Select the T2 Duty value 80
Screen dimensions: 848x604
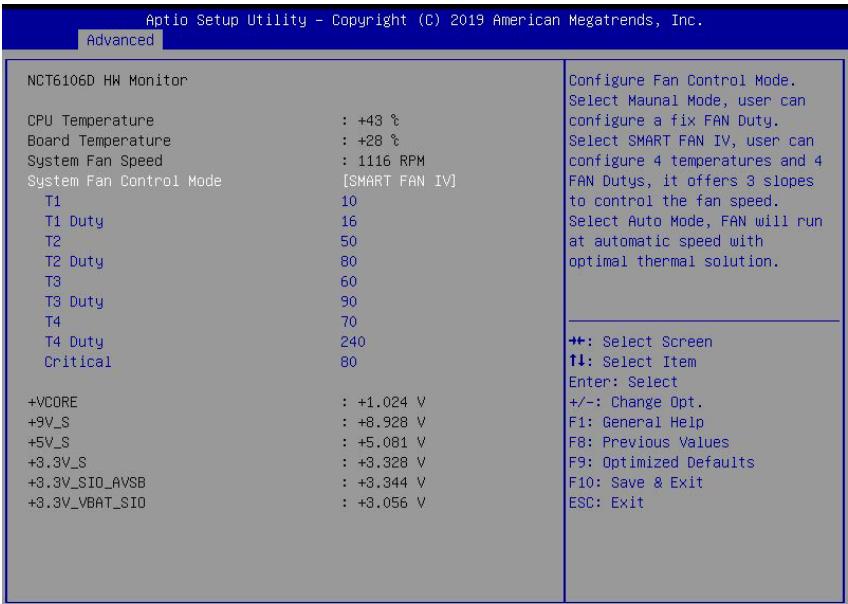349,262
